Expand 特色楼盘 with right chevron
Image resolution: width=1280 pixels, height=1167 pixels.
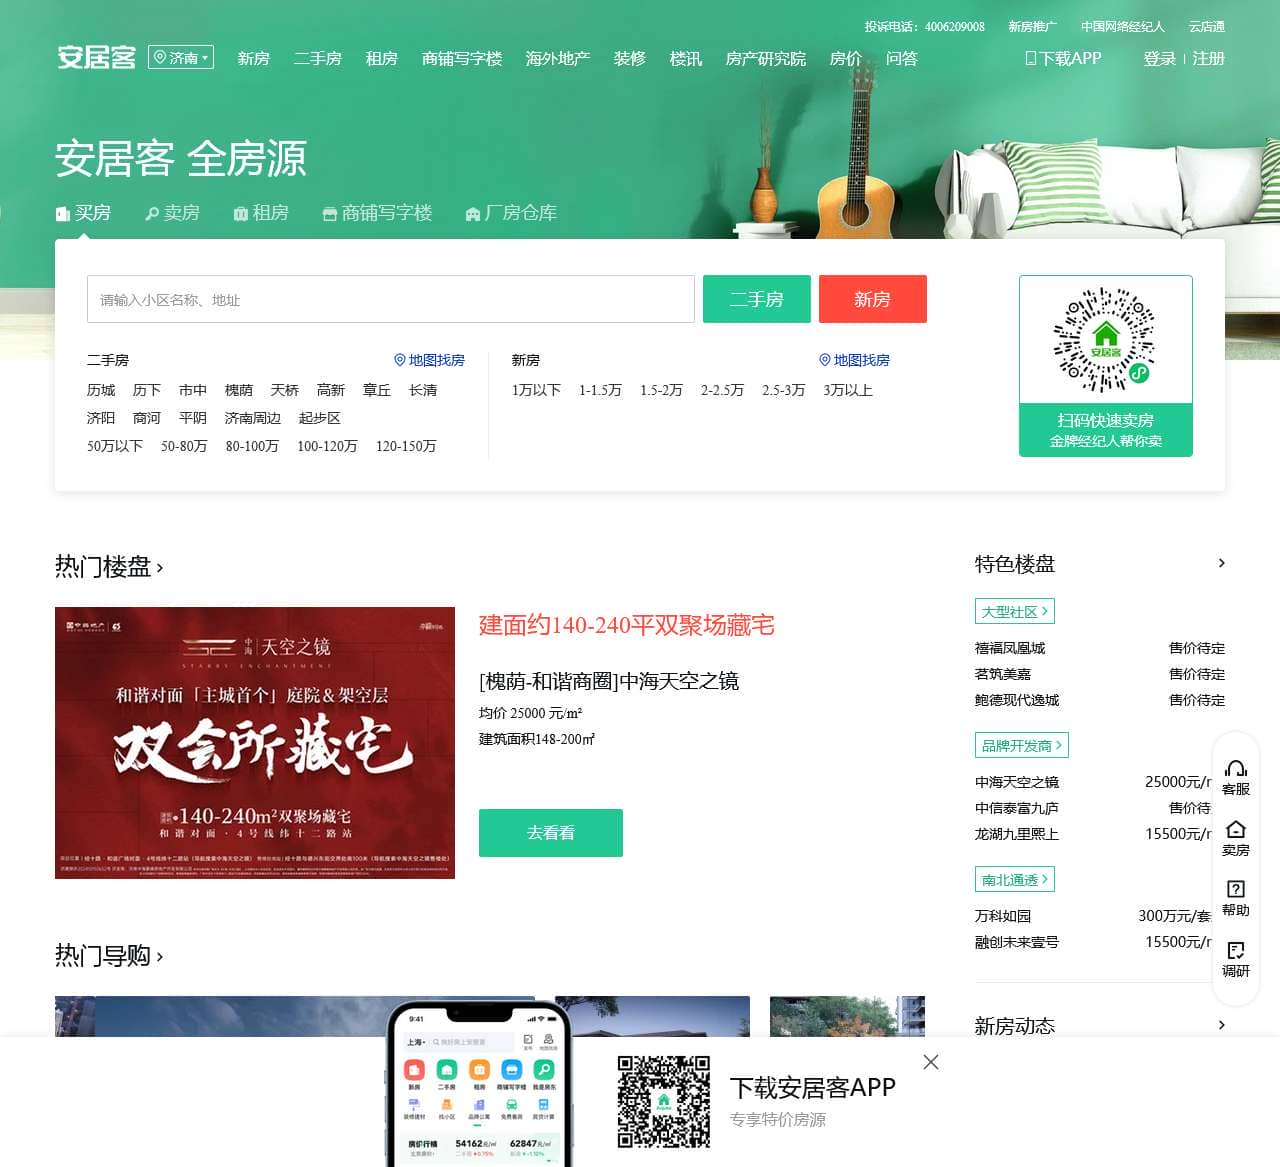point(1221,563)
